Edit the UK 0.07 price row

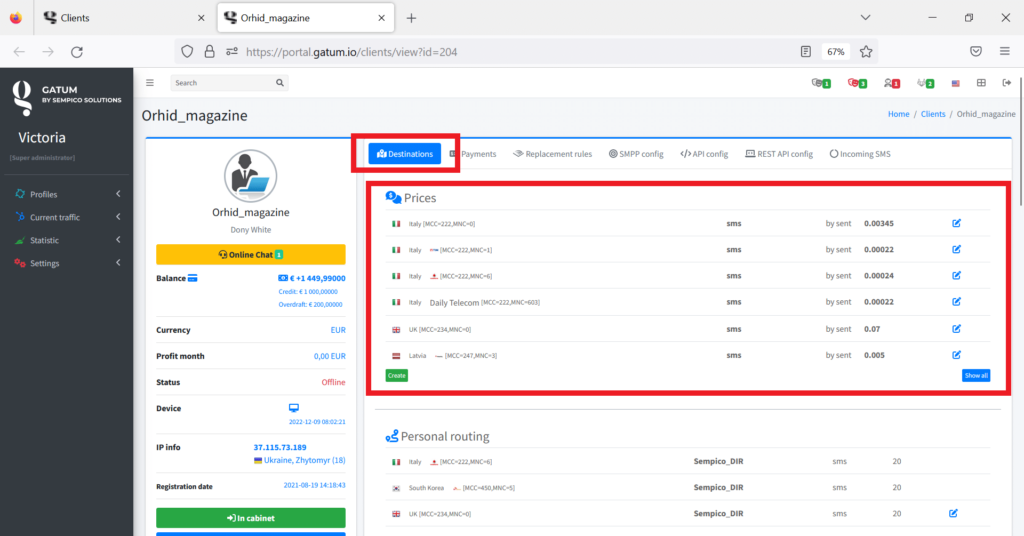(956, 329)
